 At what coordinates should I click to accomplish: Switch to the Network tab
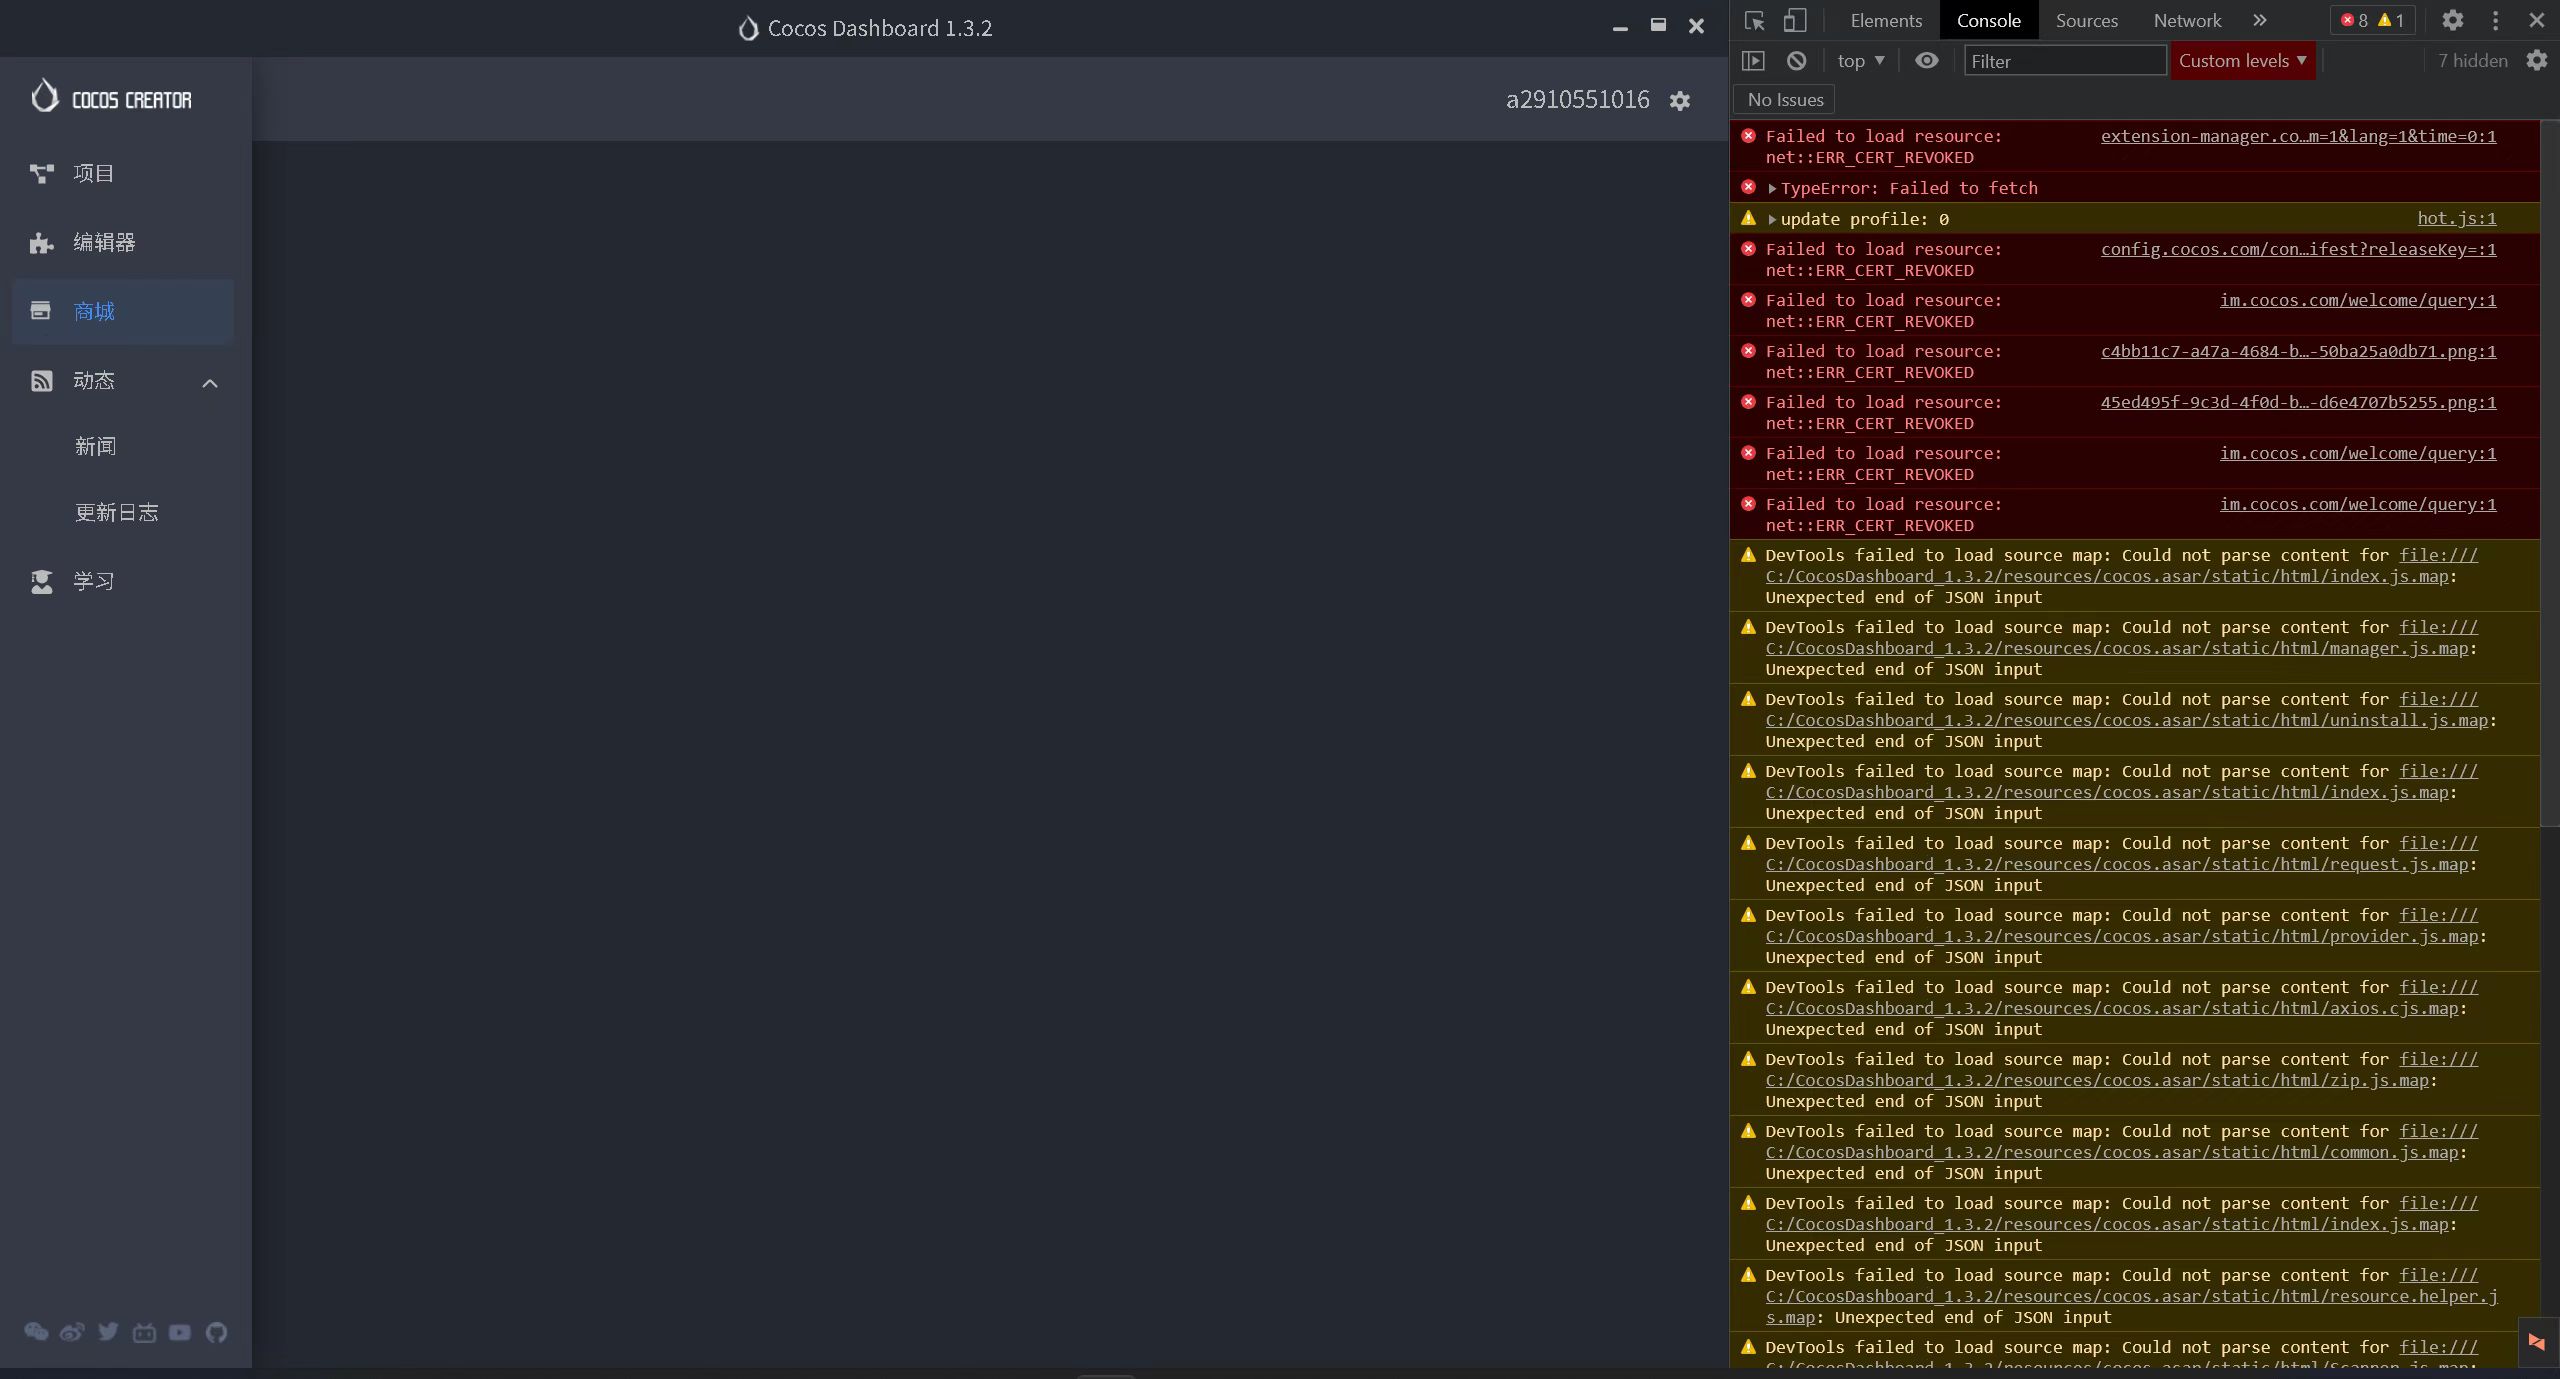(2186, 21)
